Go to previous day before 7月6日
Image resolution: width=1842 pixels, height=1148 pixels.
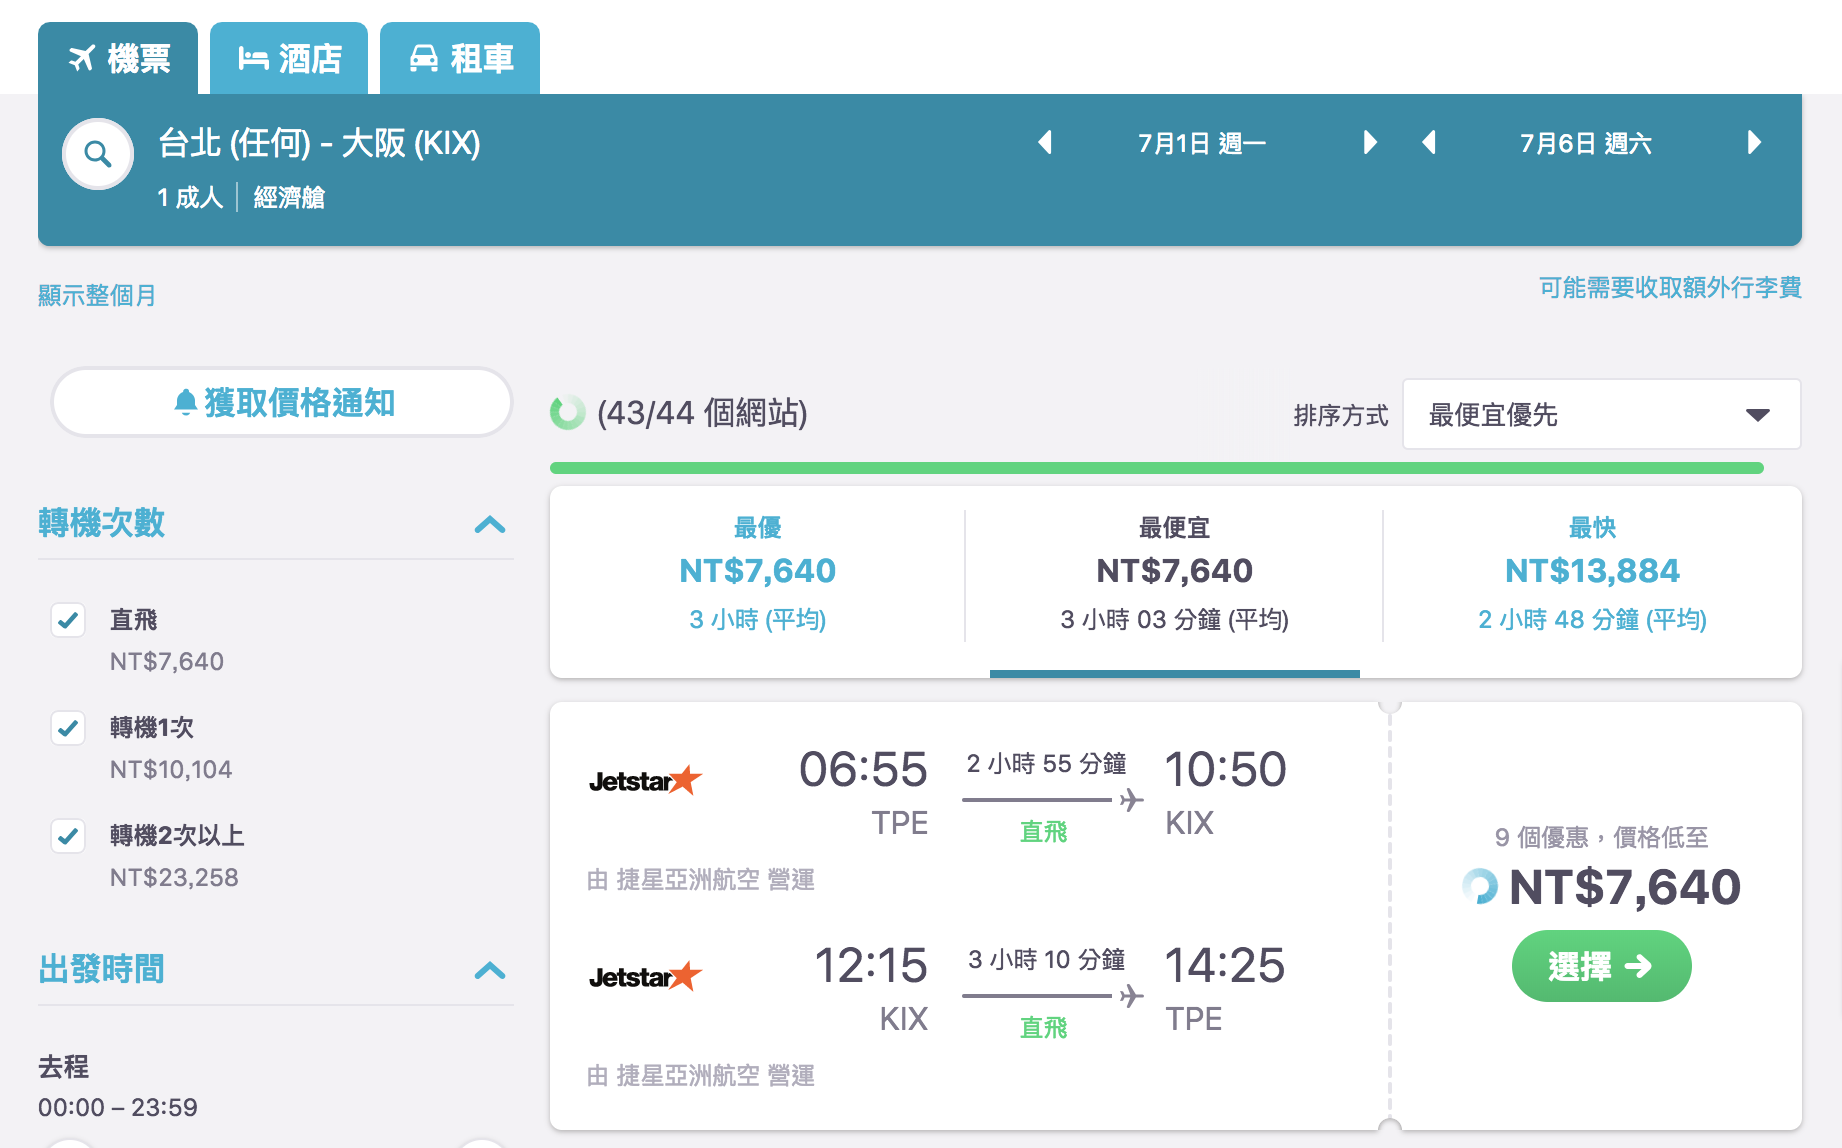[x=1429, y=143]
